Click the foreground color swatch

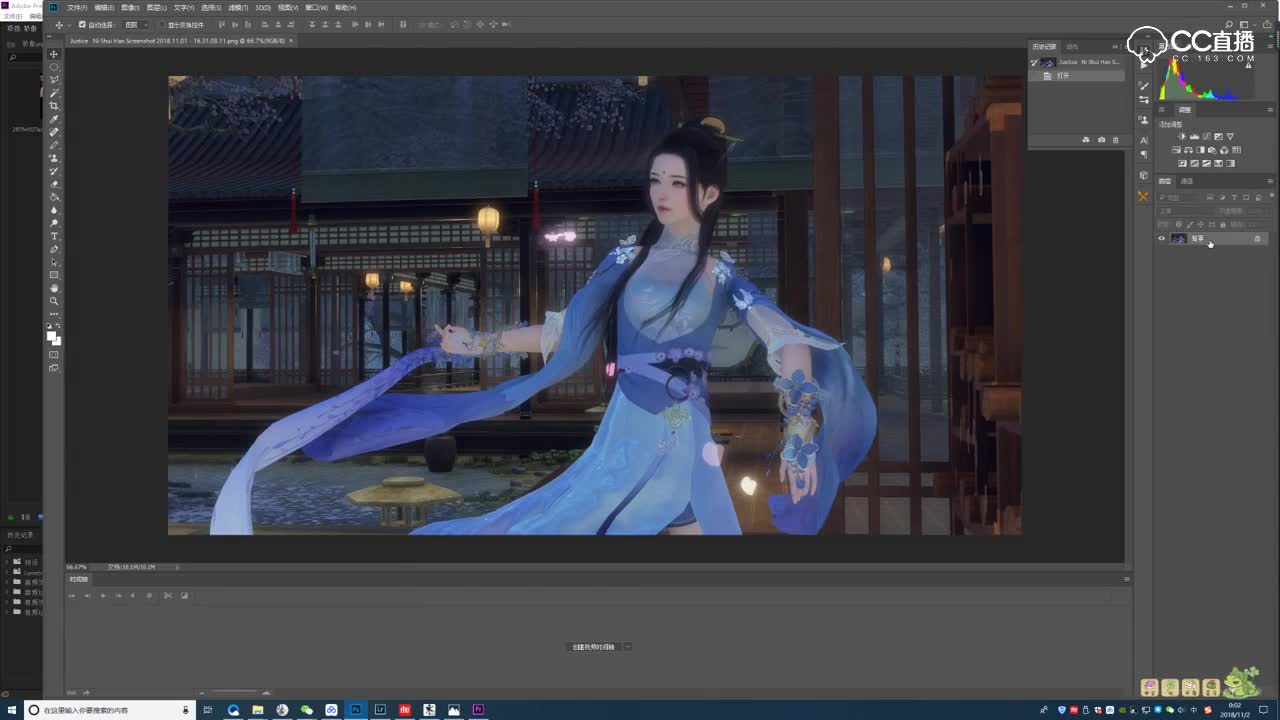click(x=52, y=335)
